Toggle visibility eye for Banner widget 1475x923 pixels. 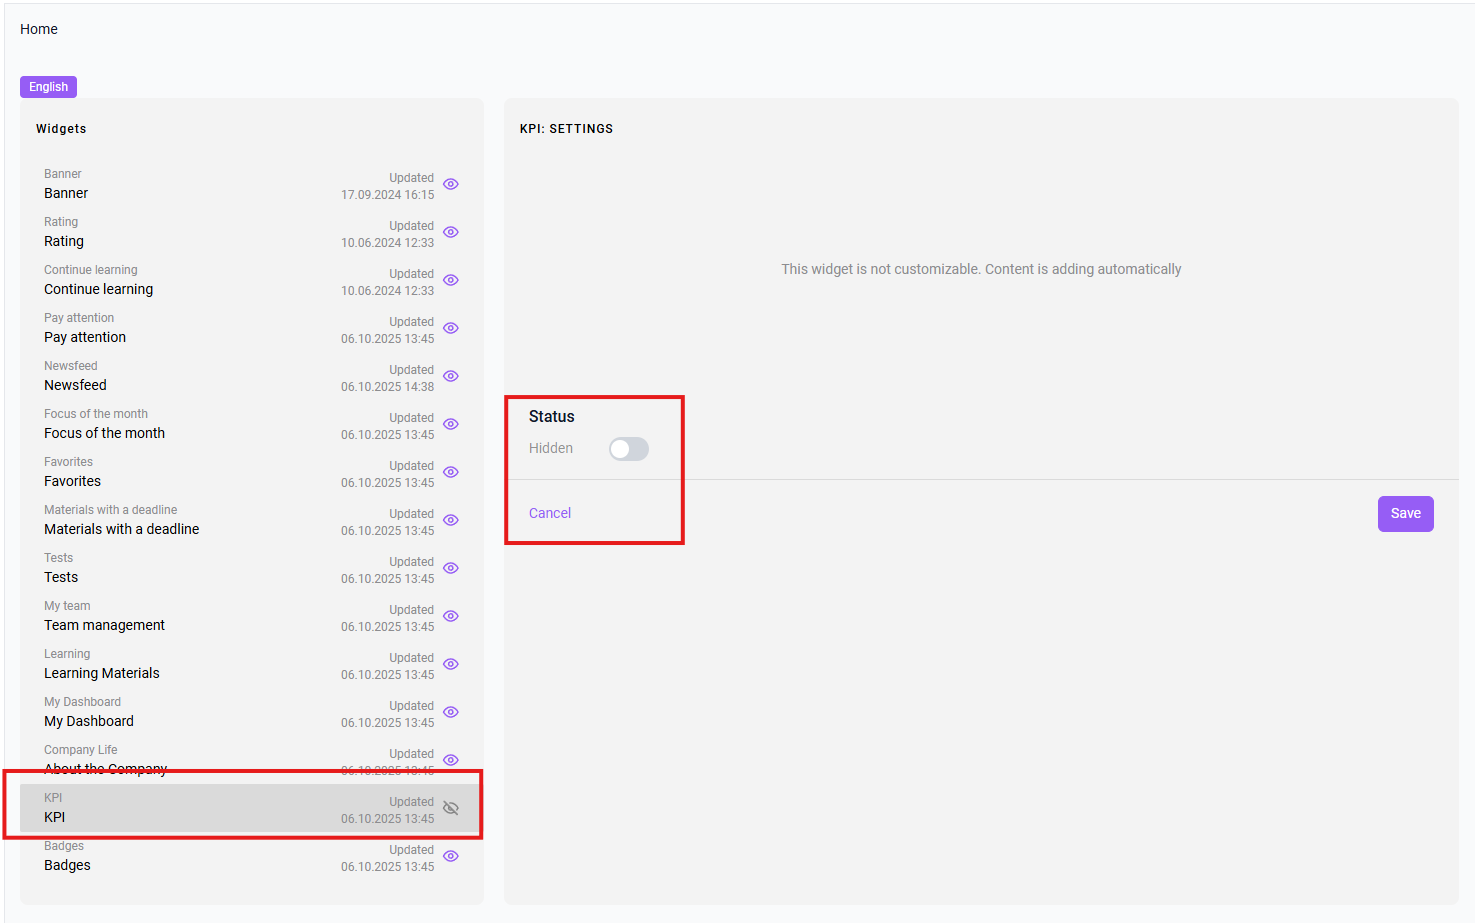coord(451,184)
